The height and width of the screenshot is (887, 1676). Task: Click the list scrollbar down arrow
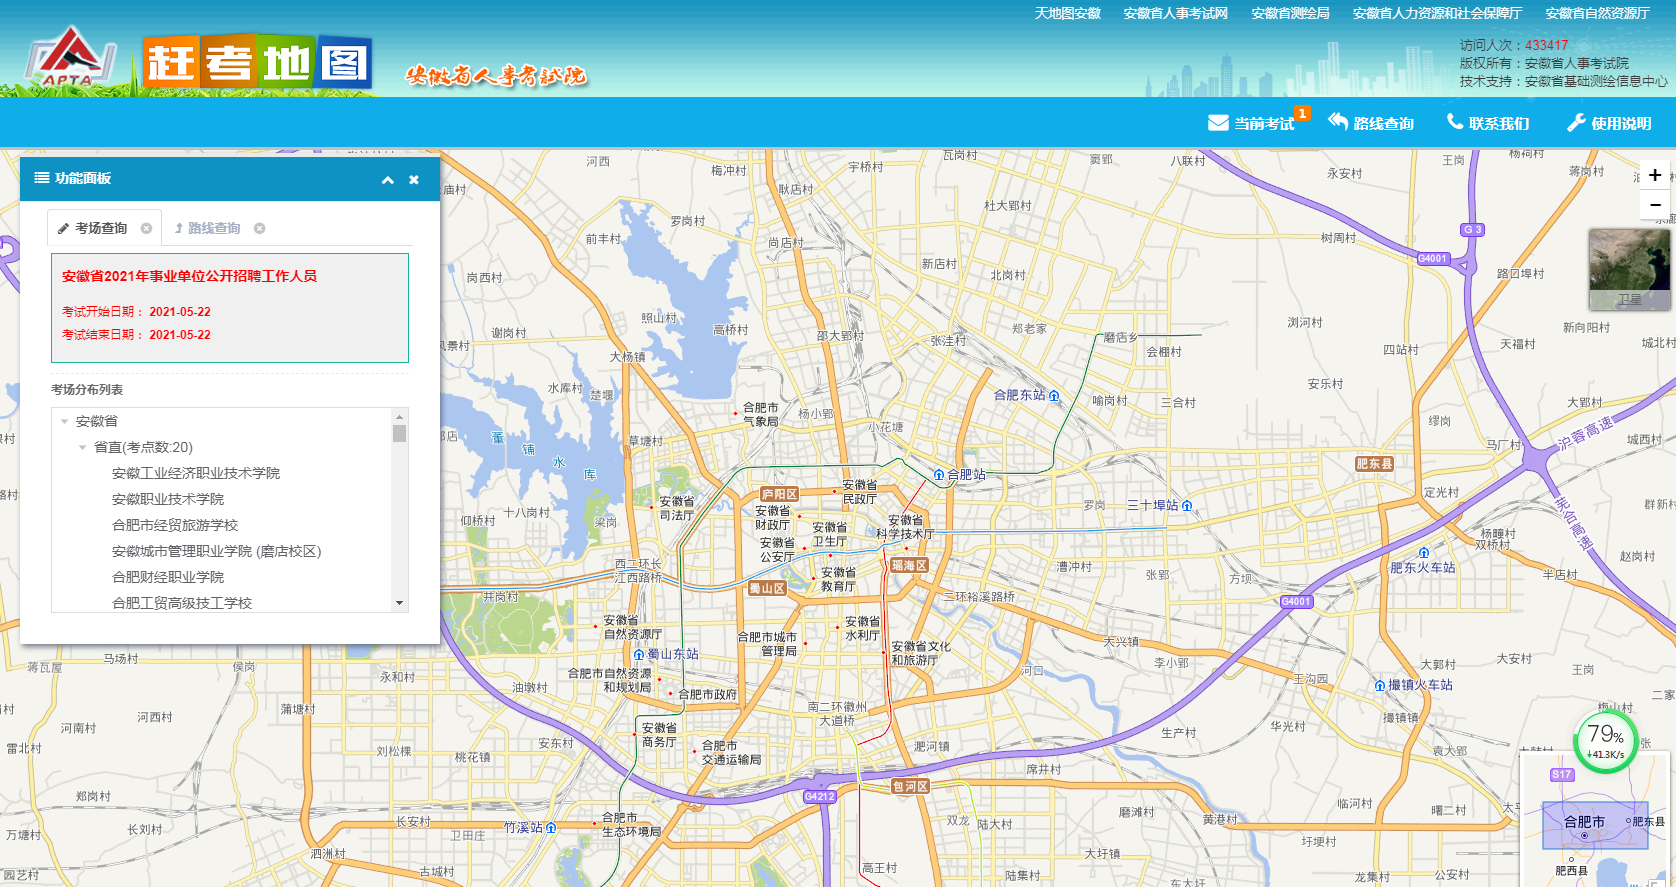point(400,603)
